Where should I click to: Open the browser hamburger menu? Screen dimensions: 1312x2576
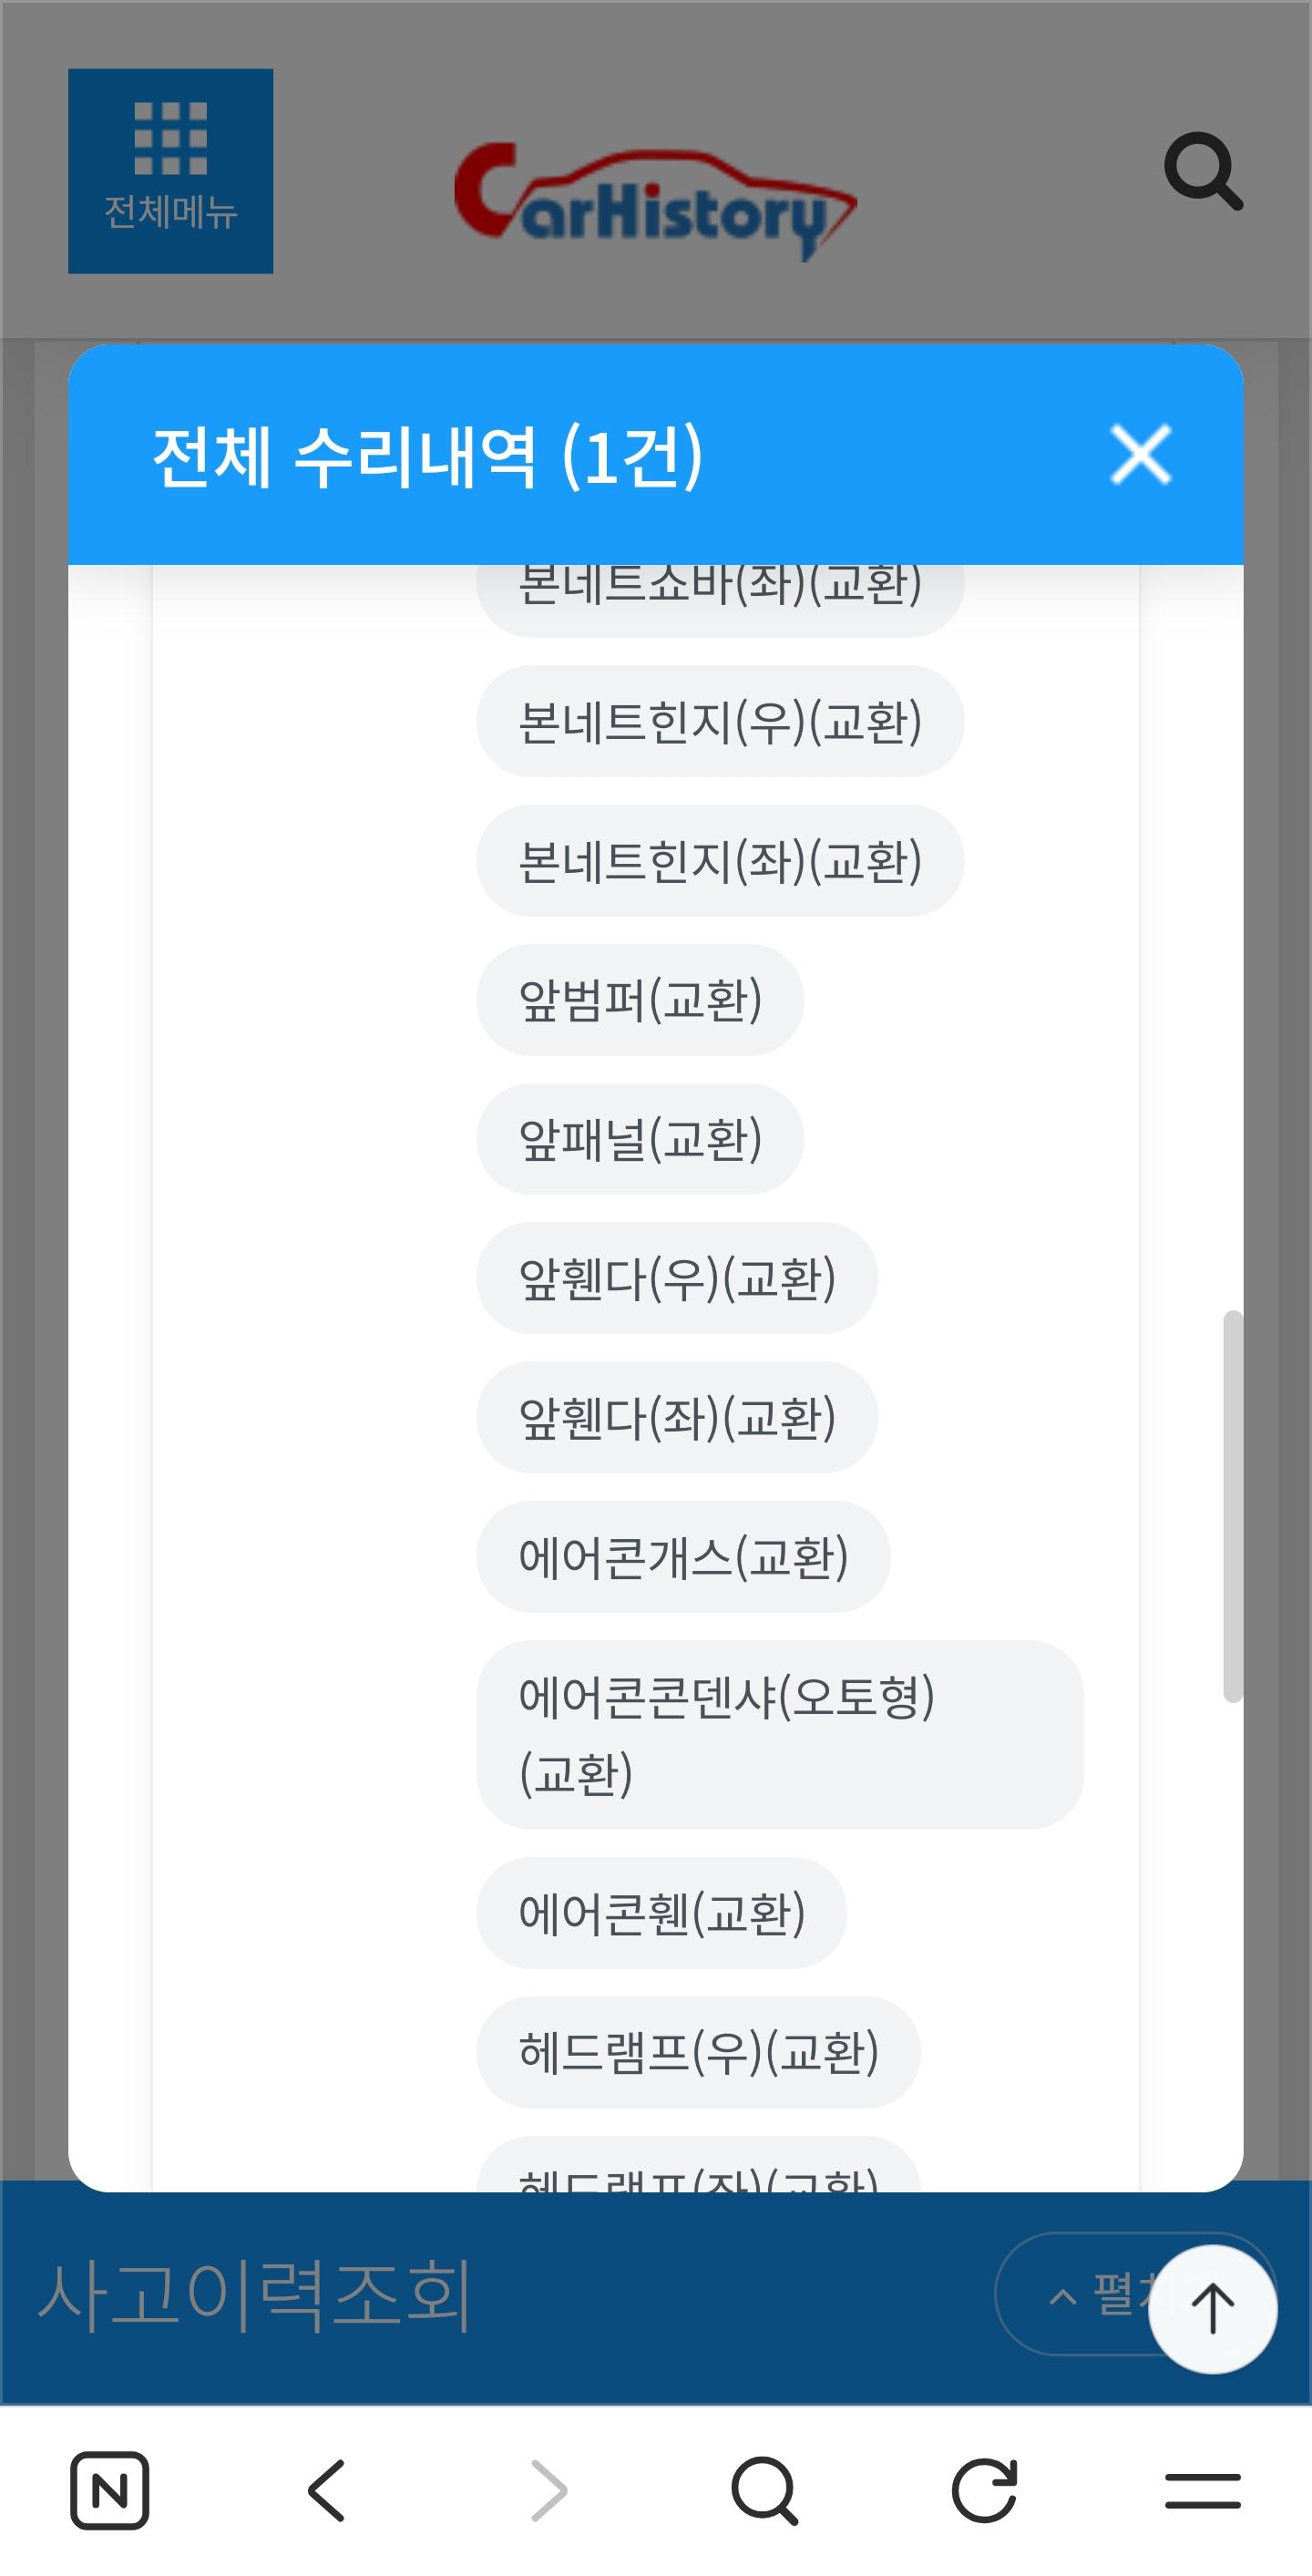tap(1203, 2490)
